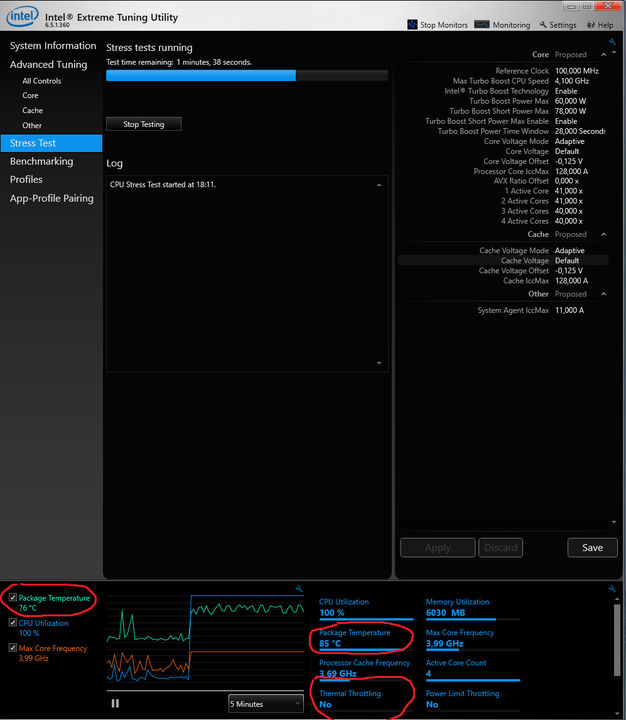Viewport: 626px width, 720px height.
Task: Click the Turbo Boost Power Max 60,000 W value
Action: (570, 101)
